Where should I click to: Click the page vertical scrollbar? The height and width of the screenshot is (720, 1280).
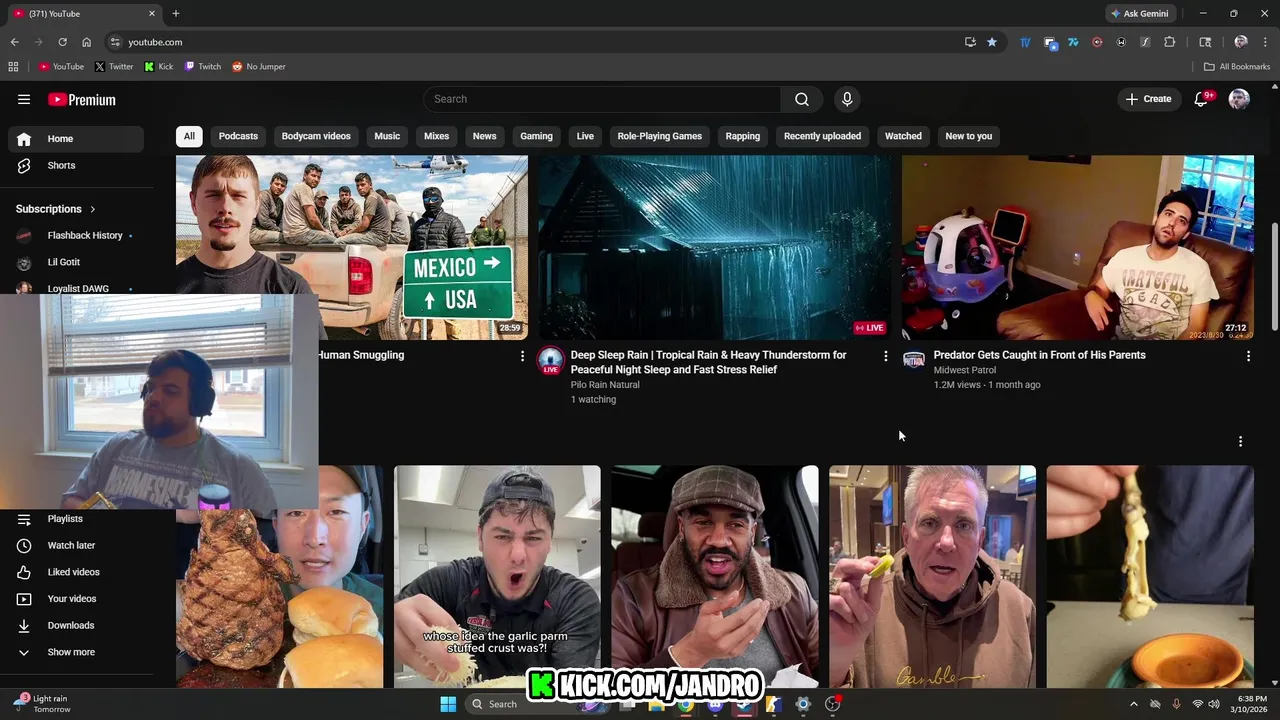pyautogui.click(x=1274, y=275)
